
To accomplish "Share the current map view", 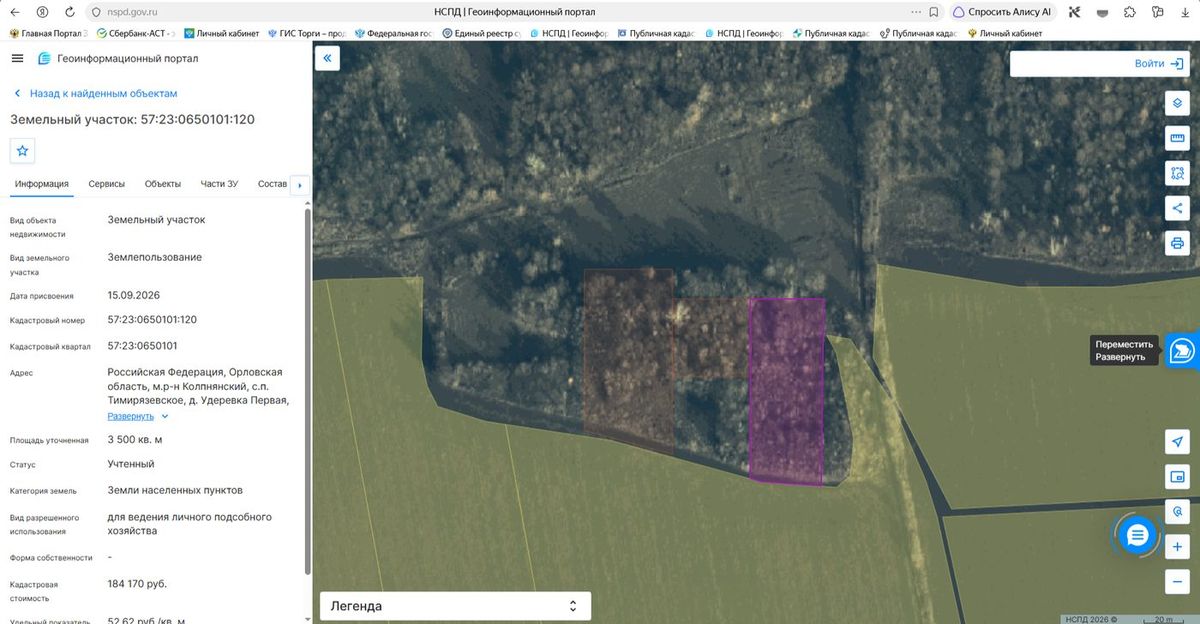I will click(1177, 208).
